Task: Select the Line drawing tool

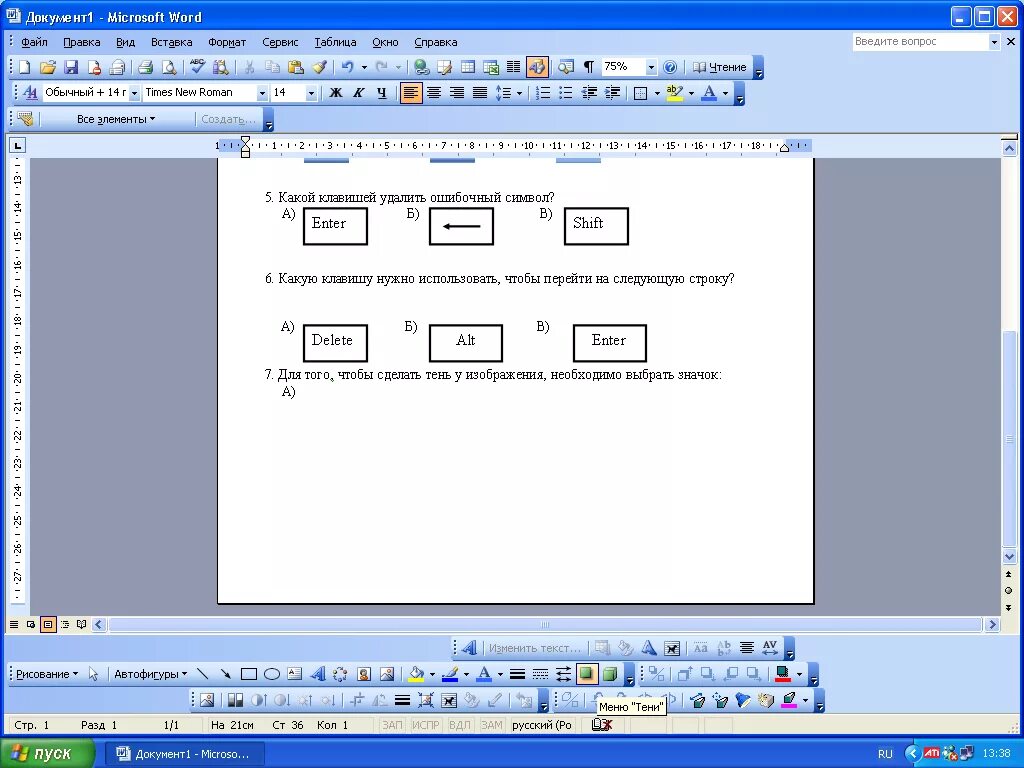Action: pyautogui.click(x=202, y=674)
